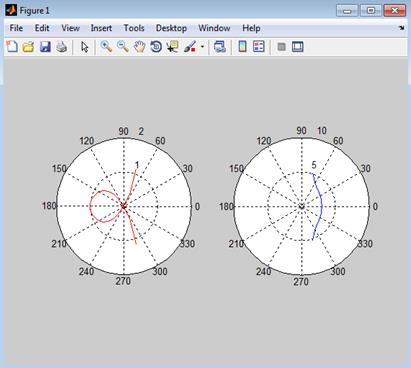Click the radius label 2 on left plot

point(141,131)
